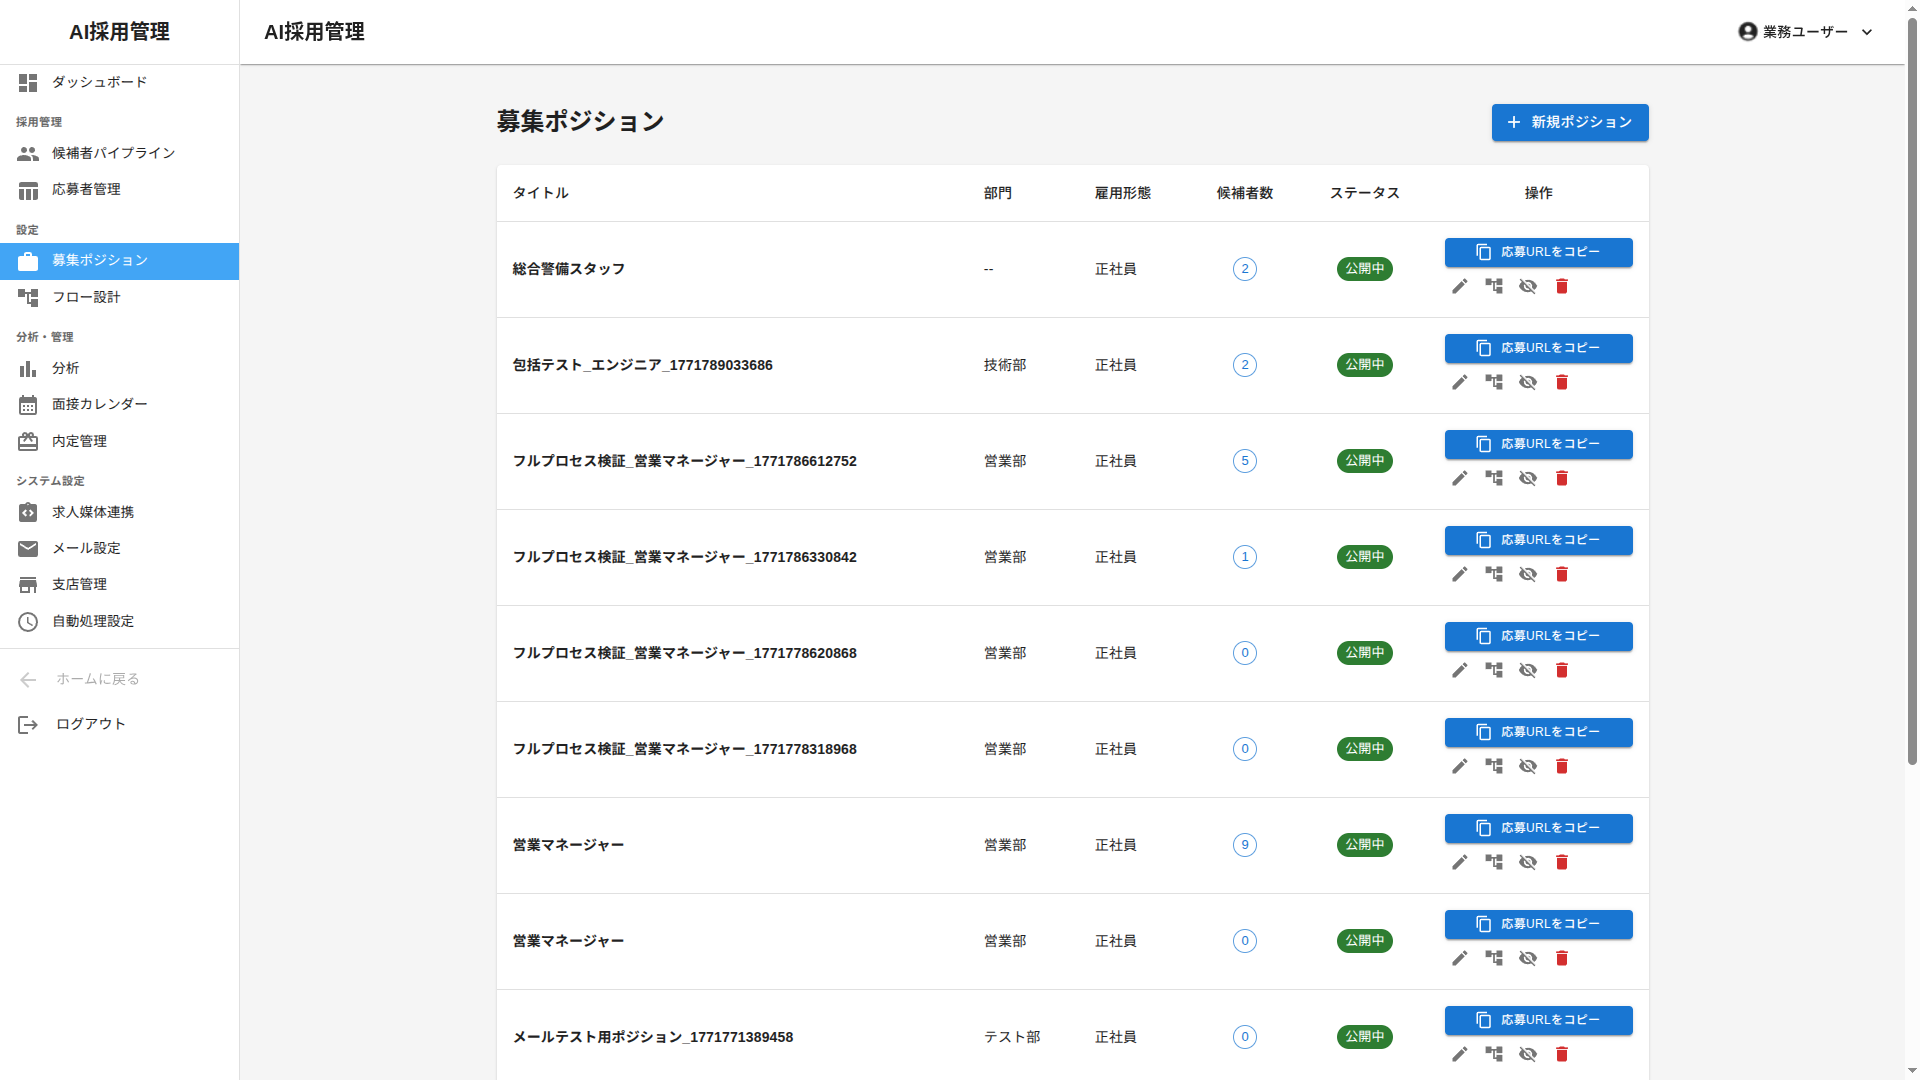This screenshot has width=1920, height=1080.
Task: Toggle visibility for フルプロセス検証_営業マネージャー_1771786612752
Action: 1528,478
